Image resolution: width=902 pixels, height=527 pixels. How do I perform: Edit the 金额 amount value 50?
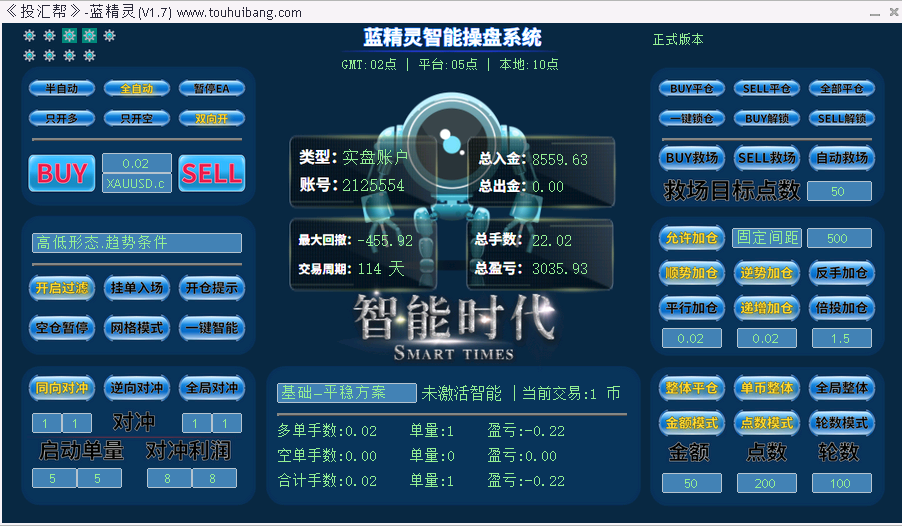(692, 483)
